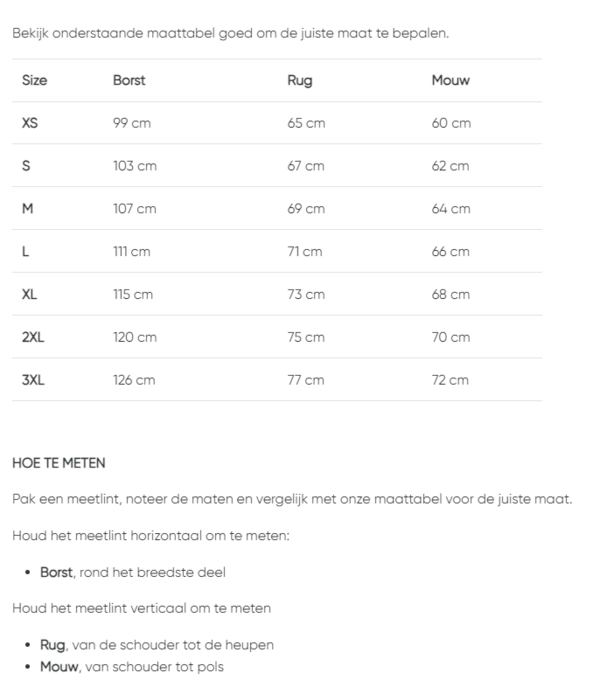This screenshot has width=600, height=700.
Task: Click the Size column header
Action: (x=34, y=80)
